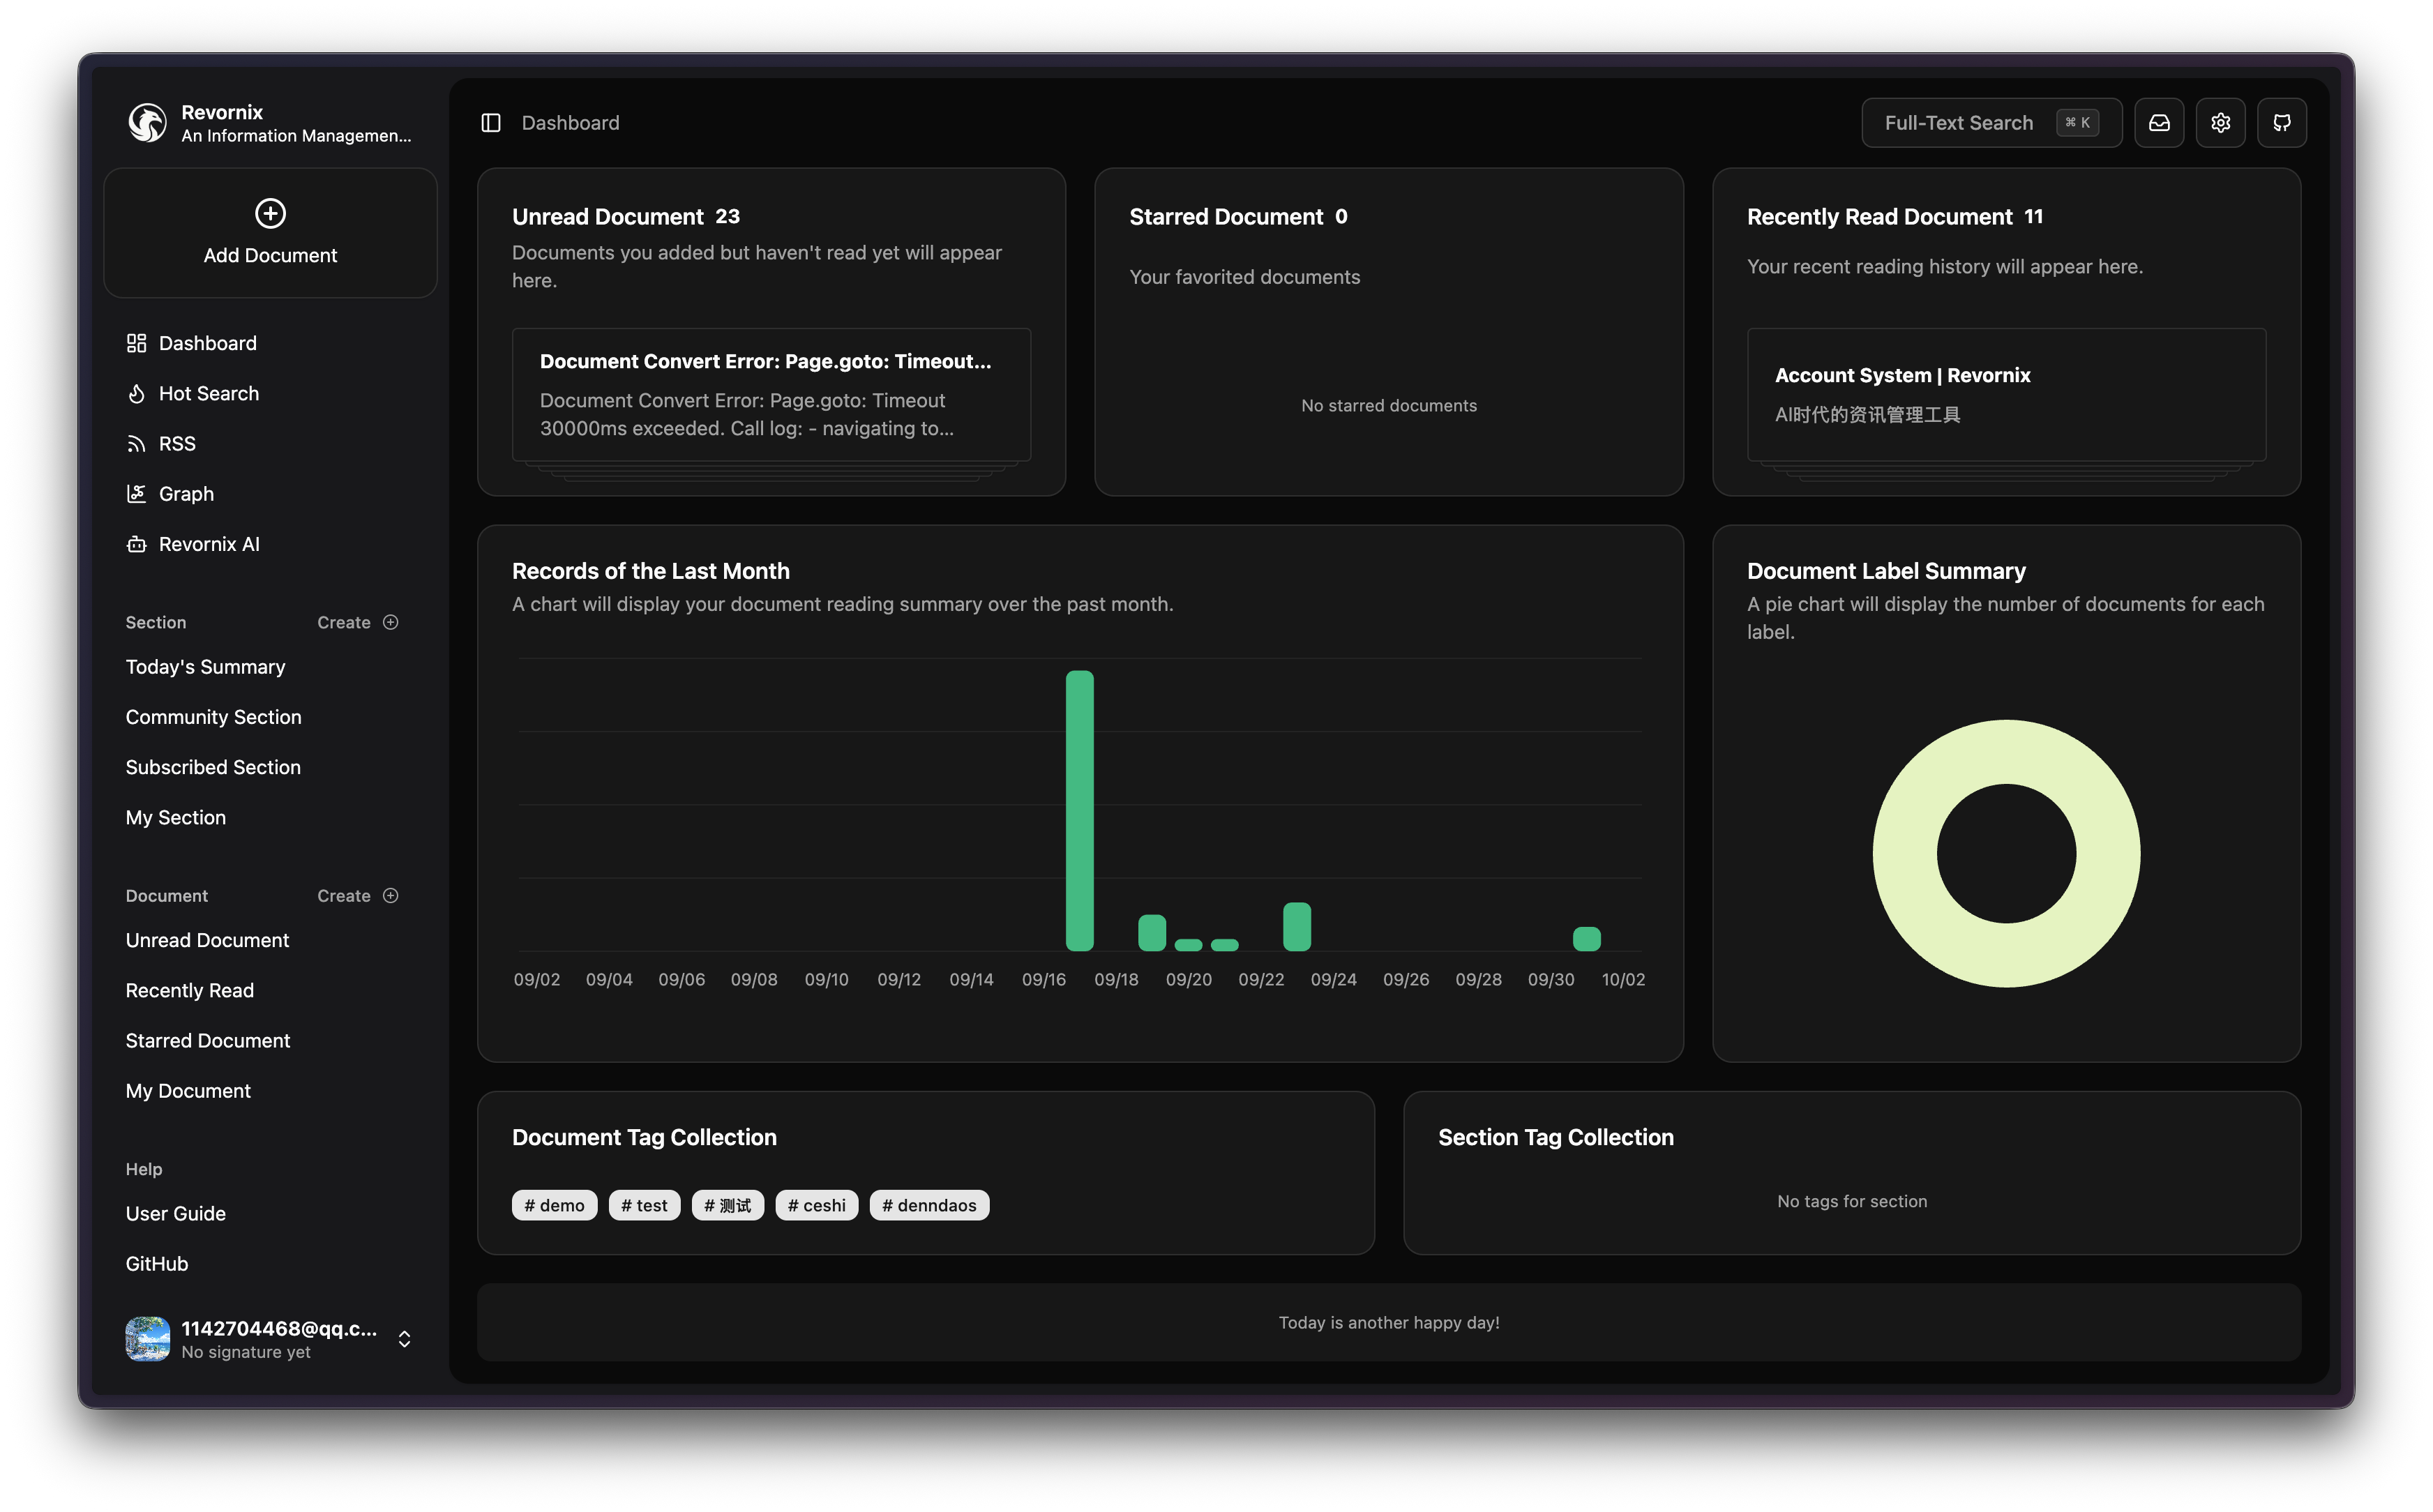Click the Add Document plus icon
Viewport: 2433px width, 1512px height.
click(x=270, y=214)
